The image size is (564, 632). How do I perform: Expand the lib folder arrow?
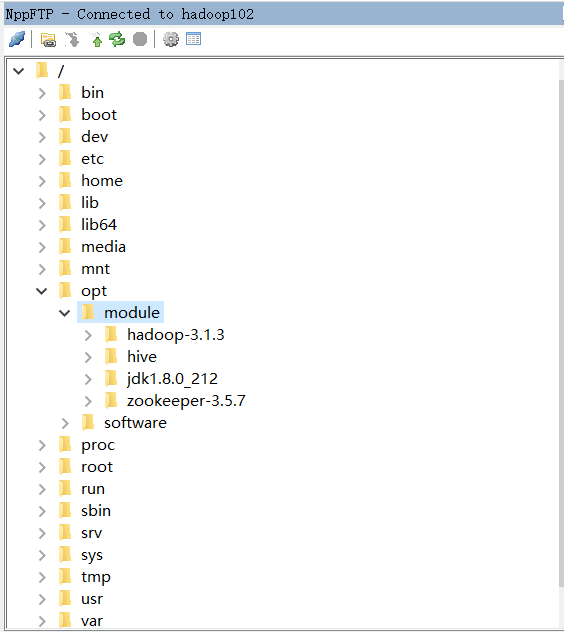coord(42,203)
